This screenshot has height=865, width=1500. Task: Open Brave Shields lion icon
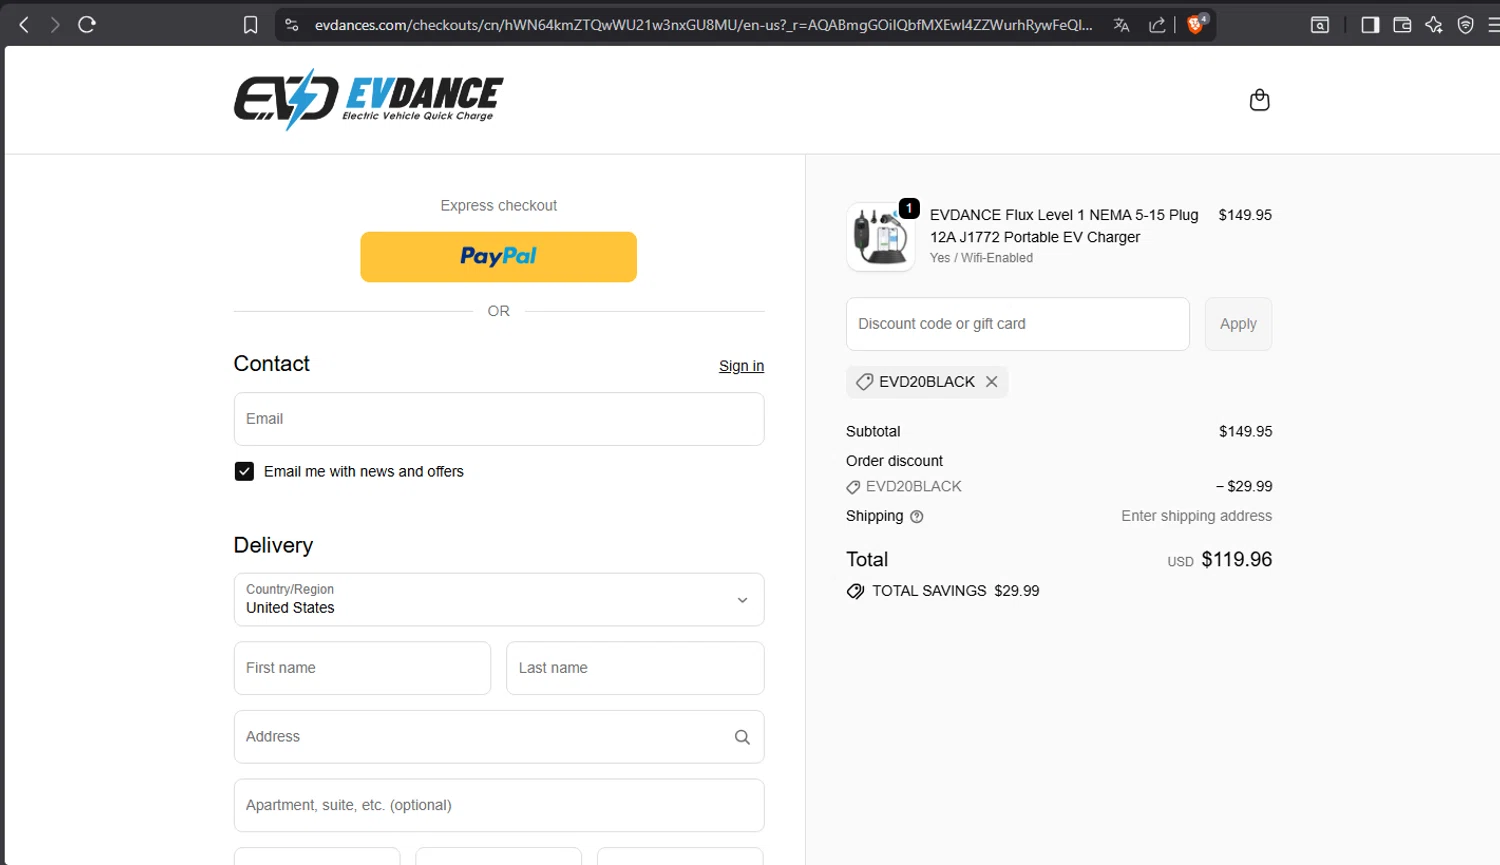coord(1196,24)
